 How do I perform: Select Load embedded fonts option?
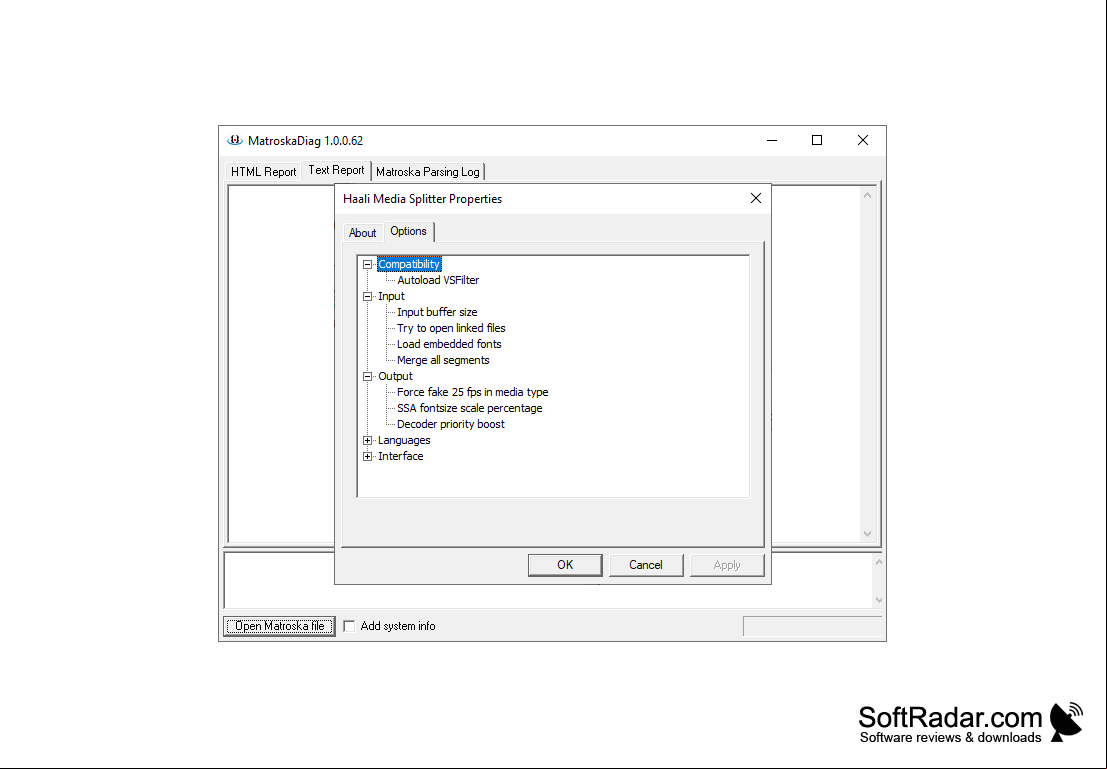[x=449, y=345]
